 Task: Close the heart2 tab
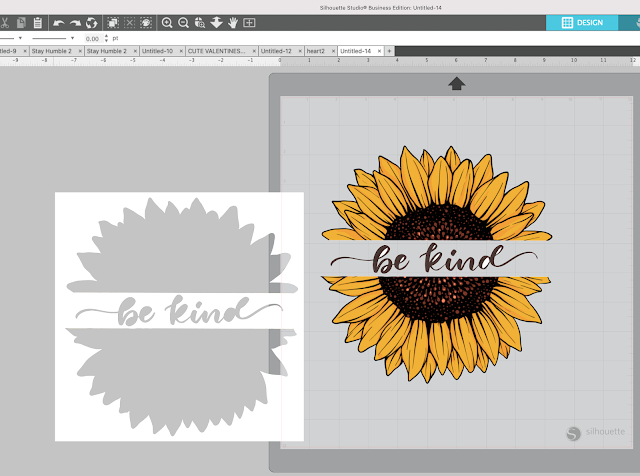(333, 51)
